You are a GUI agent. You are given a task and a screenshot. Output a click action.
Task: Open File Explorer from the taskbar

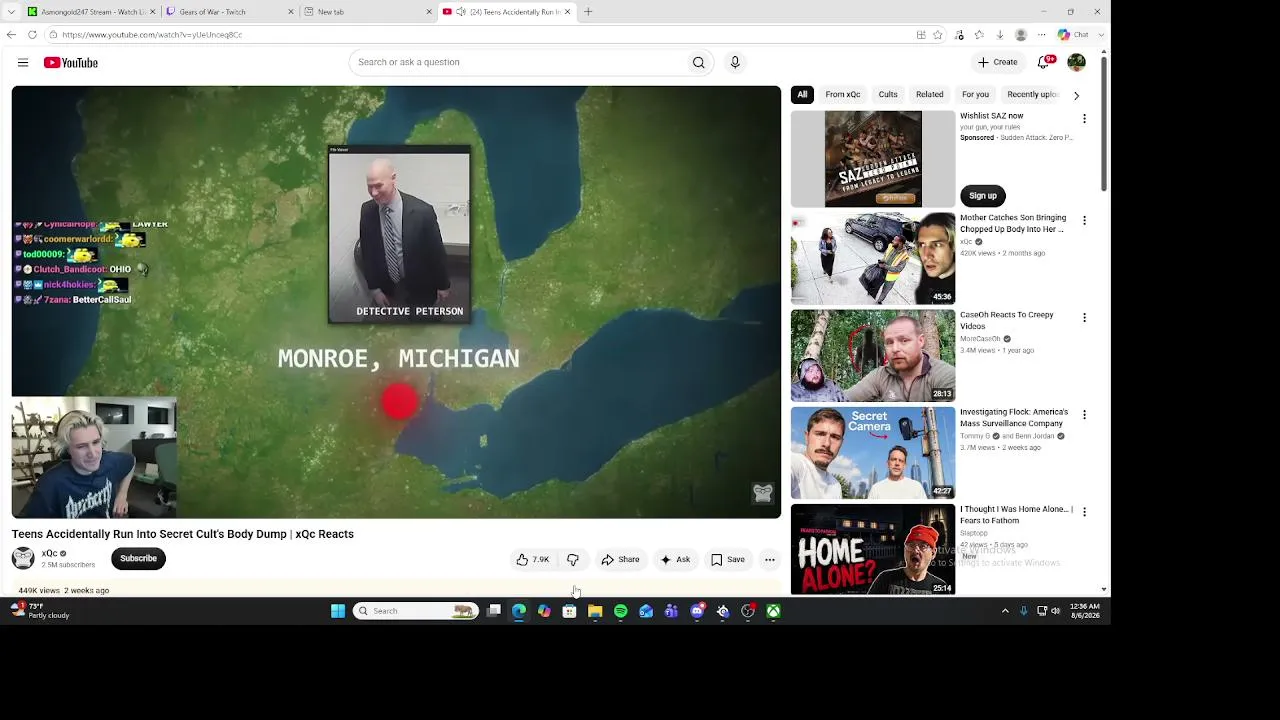click(595, 611)
